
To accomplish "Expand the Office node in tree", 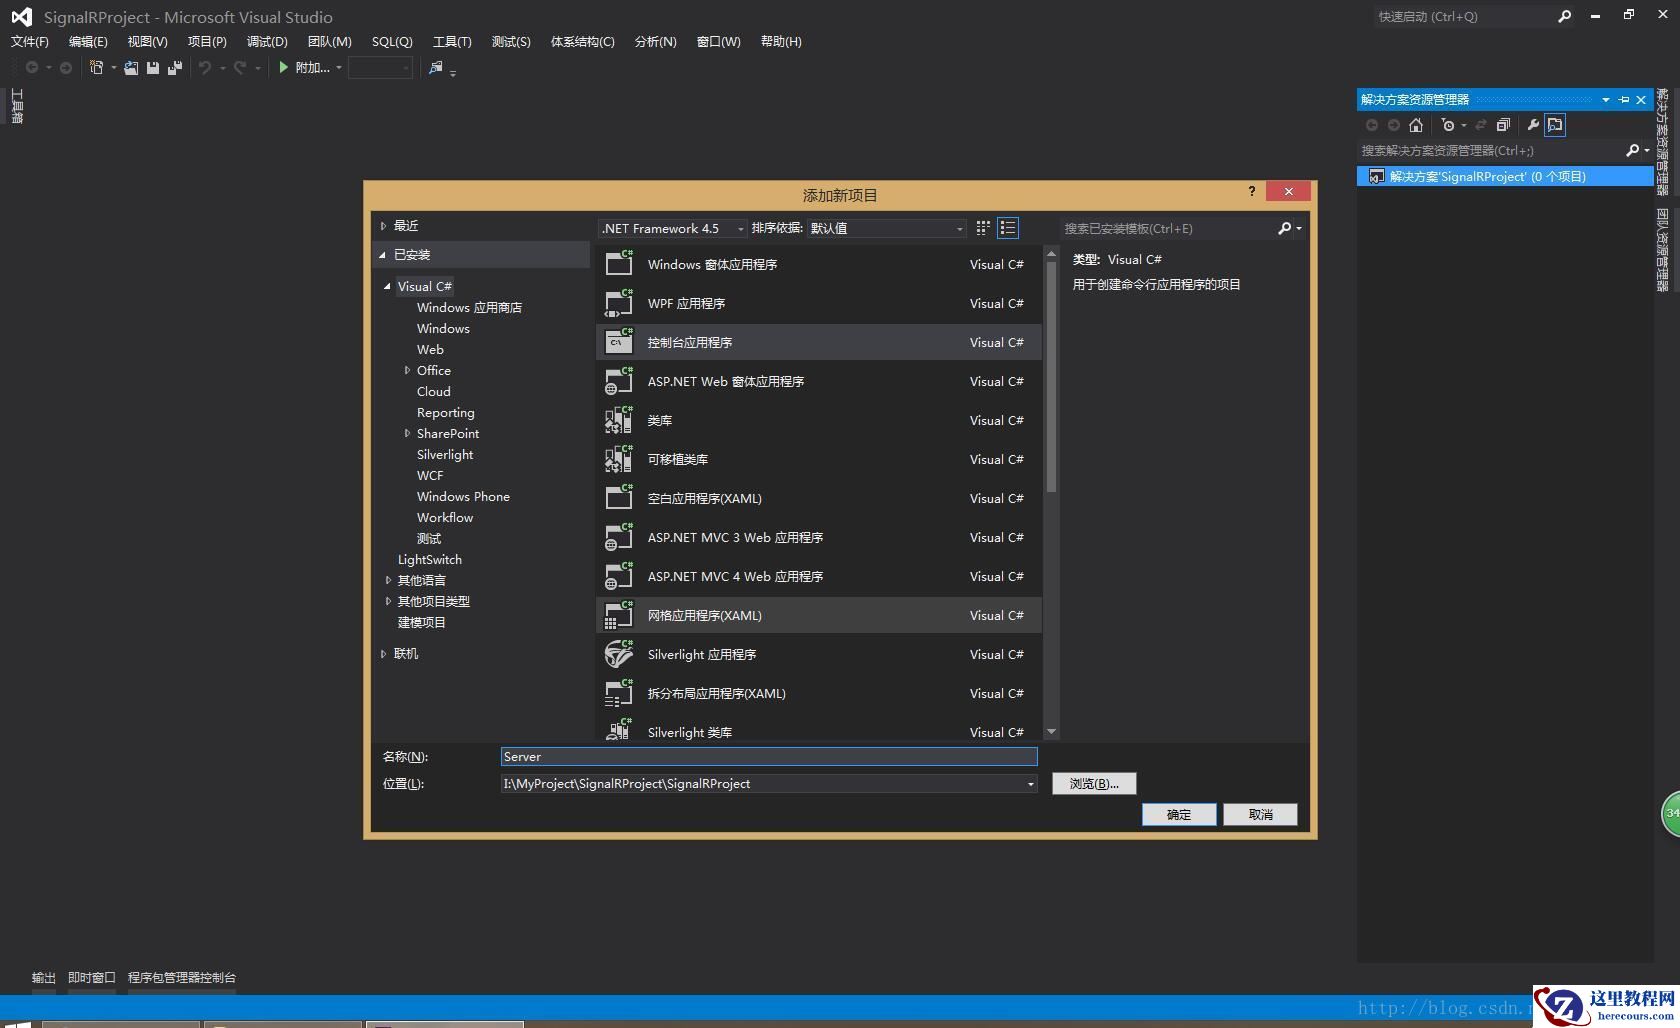I will coord(407,370).
